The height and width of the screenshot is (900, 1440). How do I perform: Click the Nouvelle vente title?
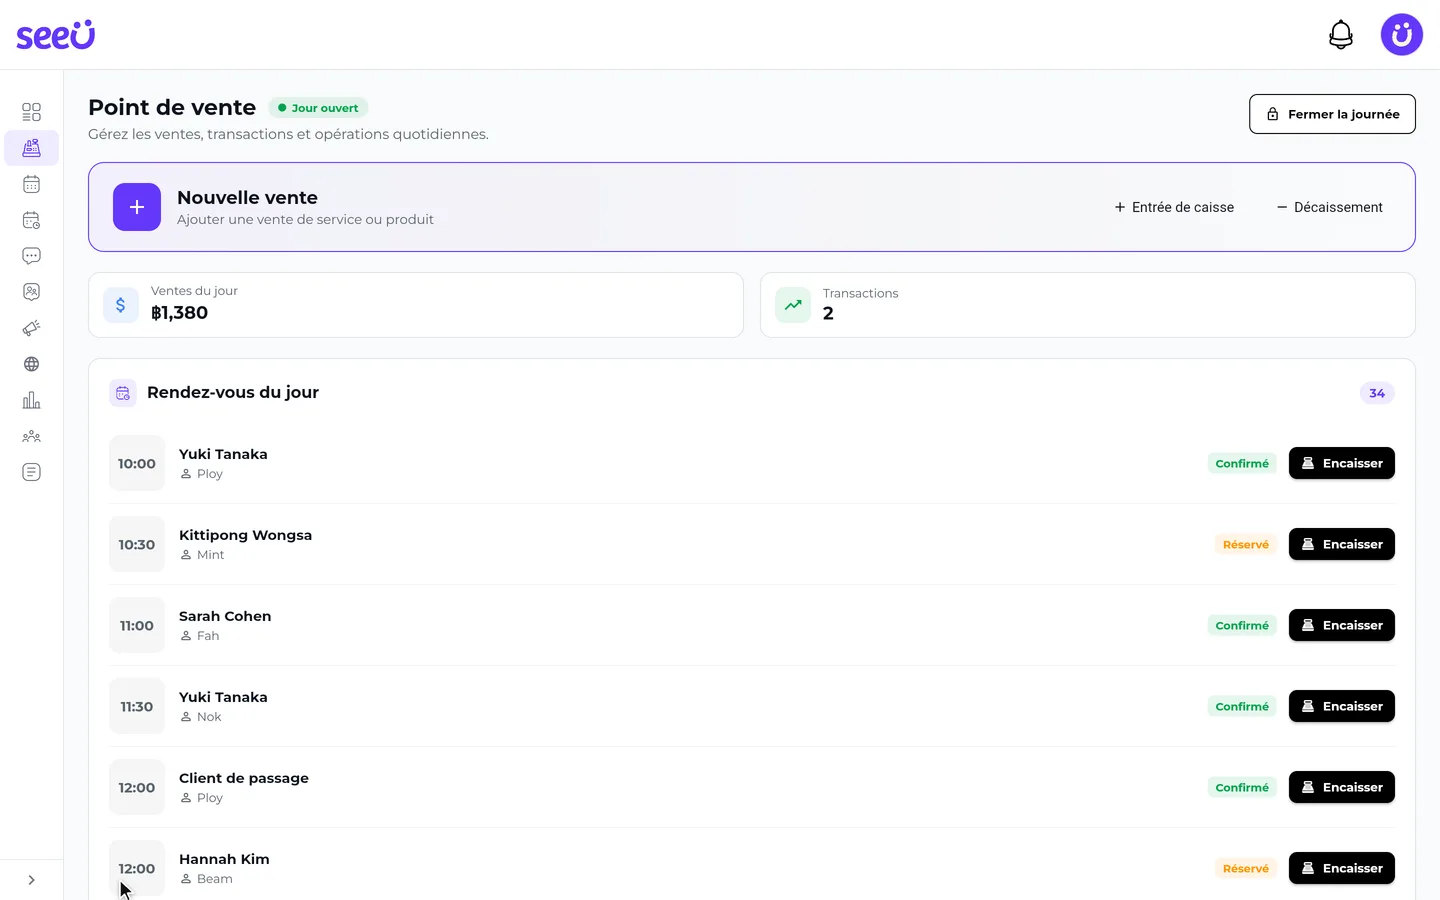tap(247, 198)
